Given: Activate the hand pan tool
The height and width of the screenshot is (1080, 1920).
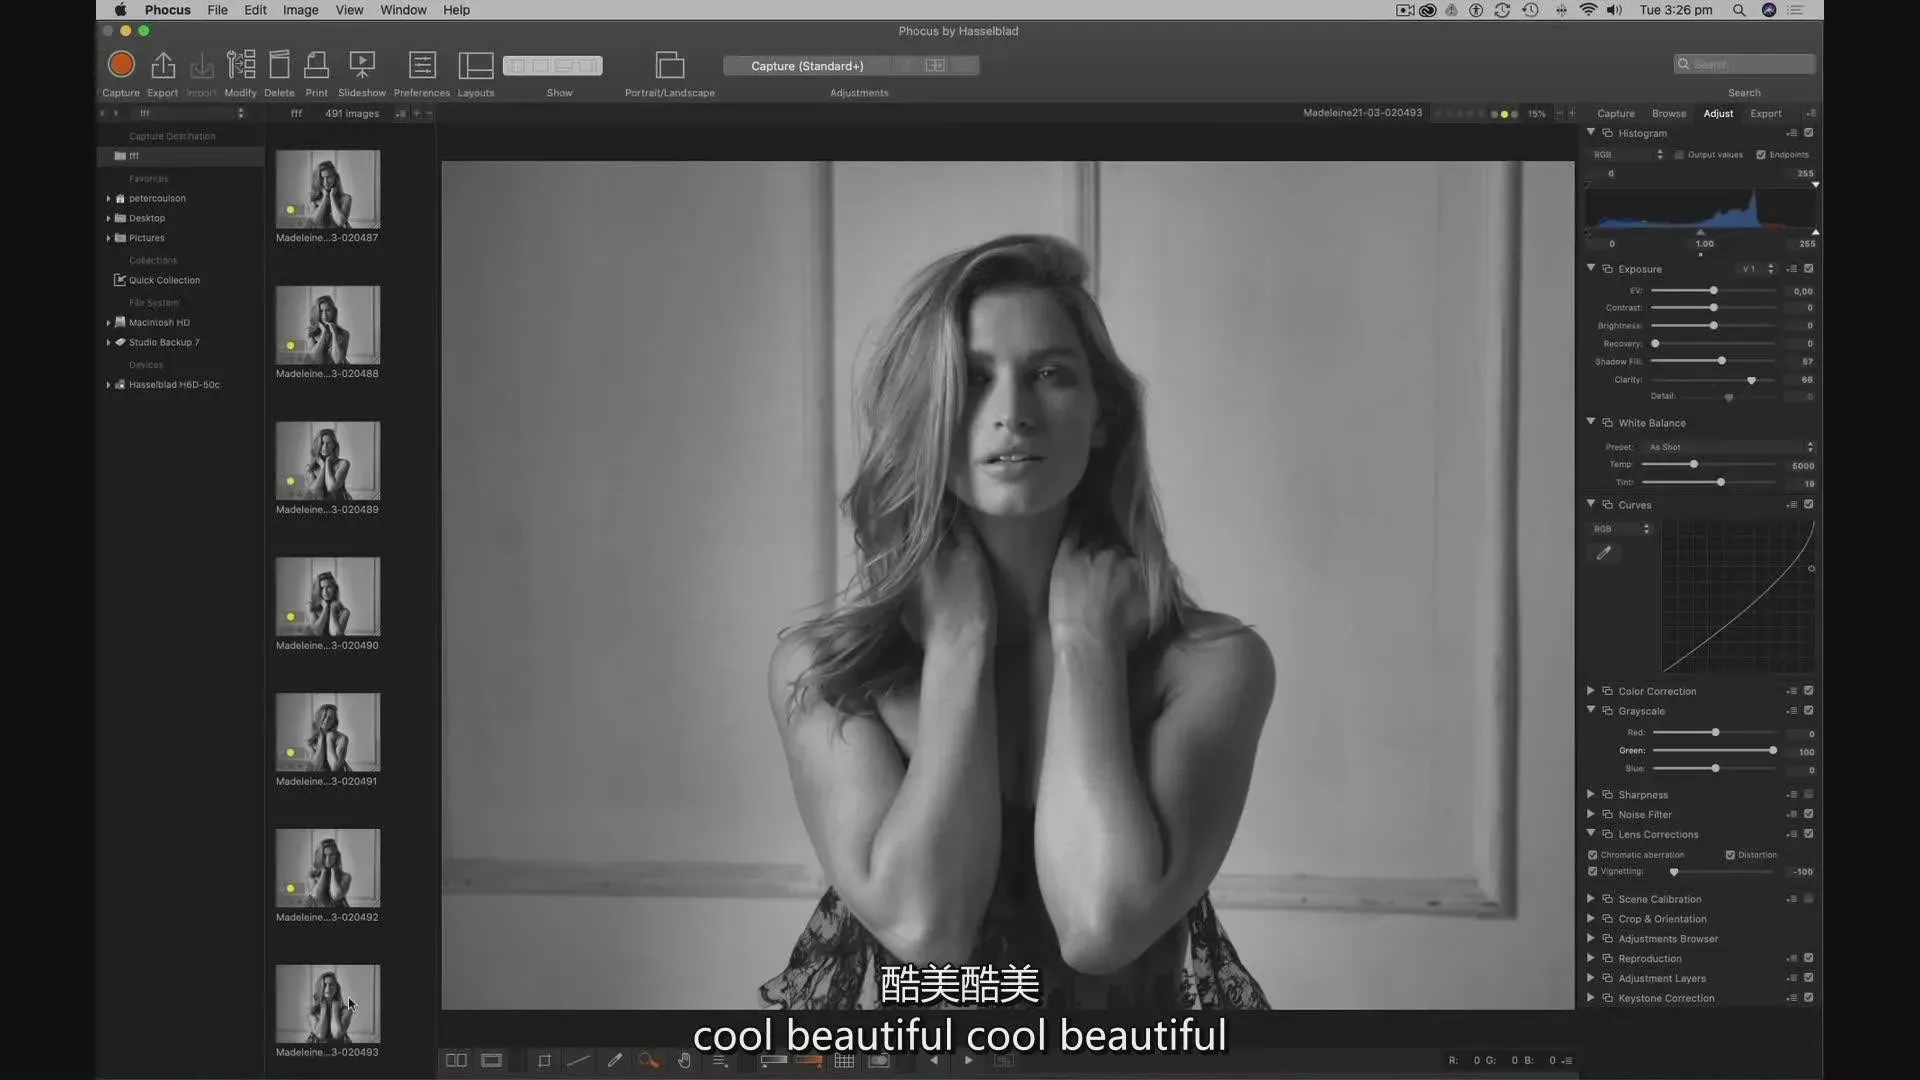Looking at the screenshot, I should 684,1061.
